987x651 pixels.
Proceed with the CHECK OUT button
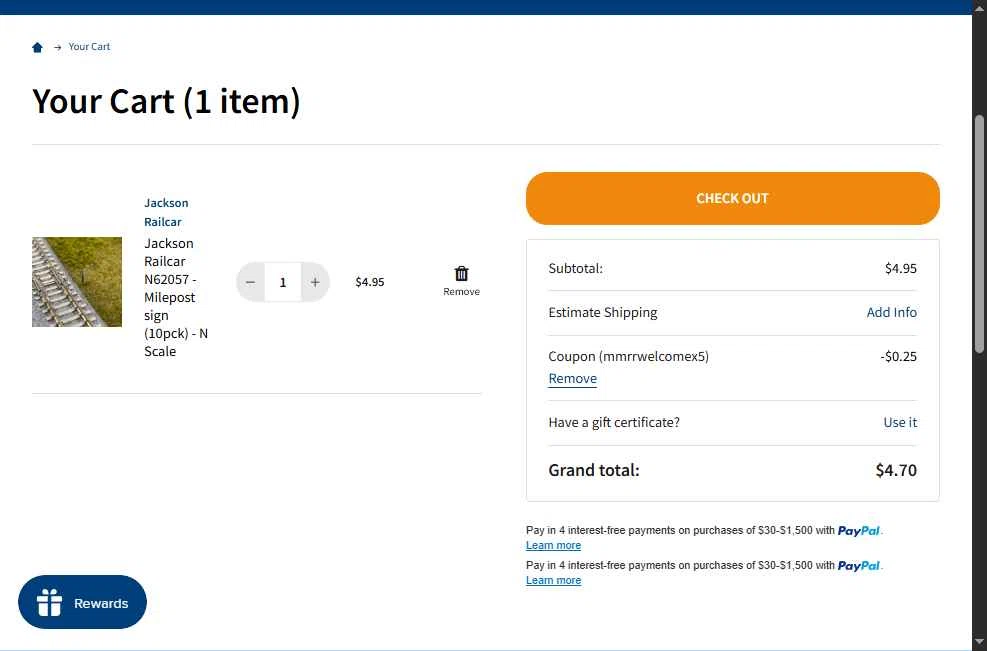point(733,198)
